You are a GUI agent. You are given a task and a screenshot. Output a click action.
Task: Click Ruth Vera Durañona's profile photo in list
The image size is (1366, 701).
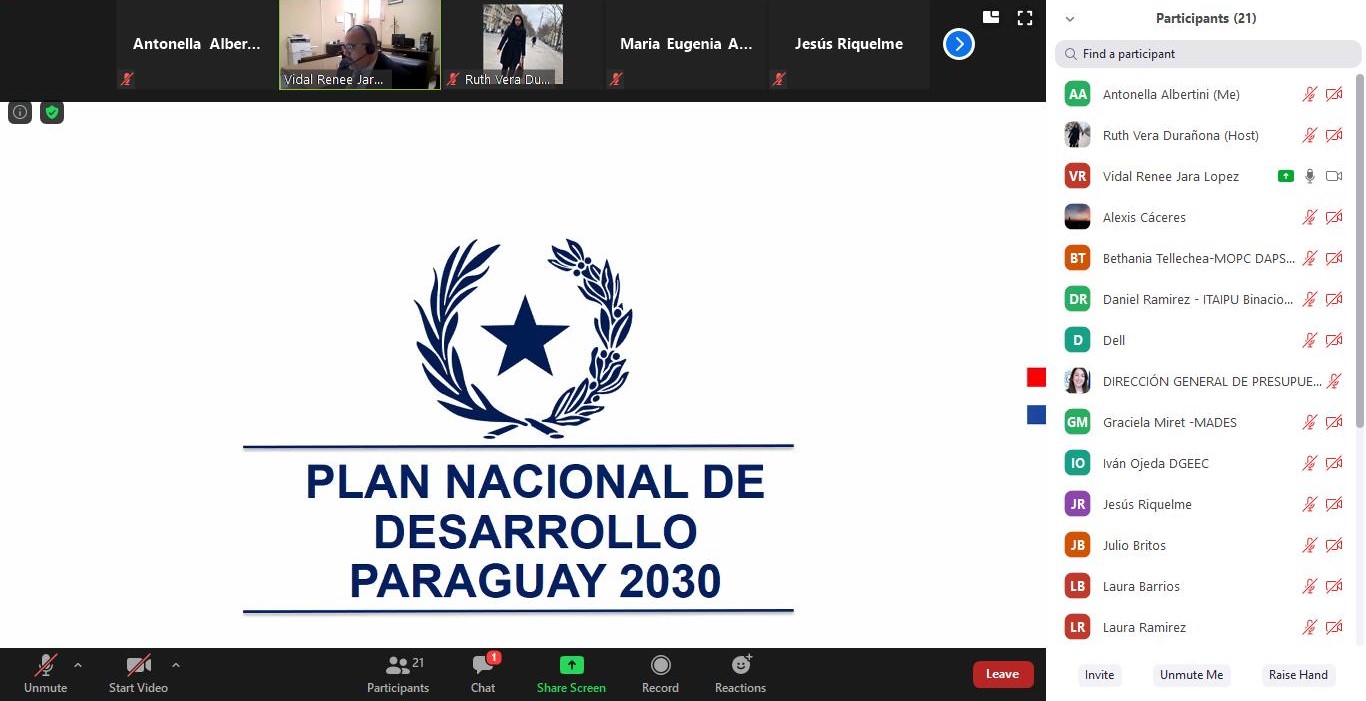[x=1077, y=135]
